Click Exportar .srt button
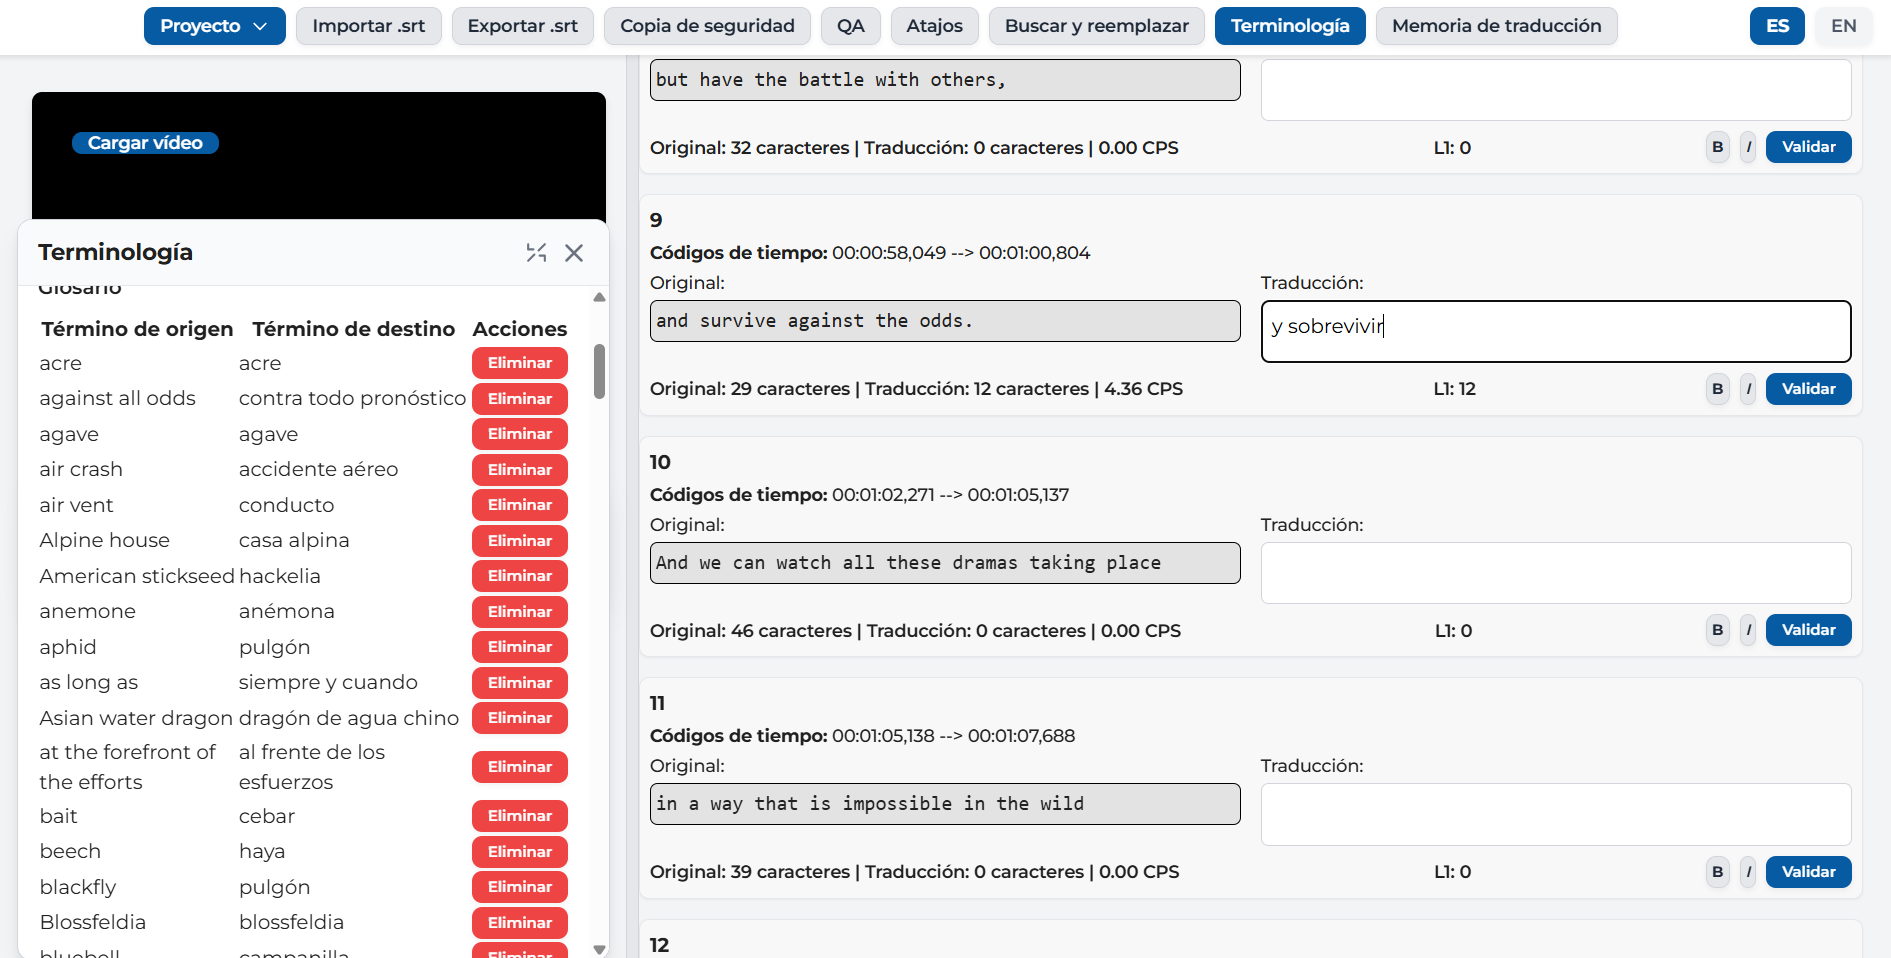This screenshot has width=1891, height=958. [522, 26]
